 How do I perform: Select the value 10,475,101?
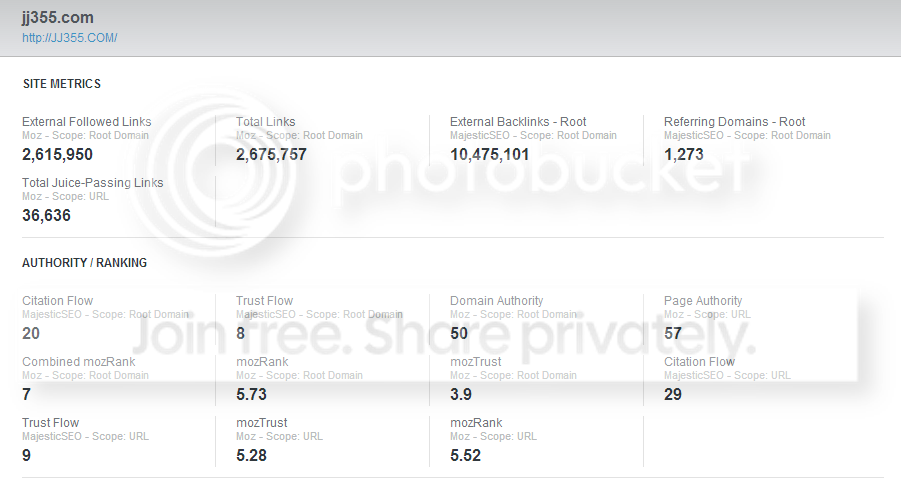(489, 154)
